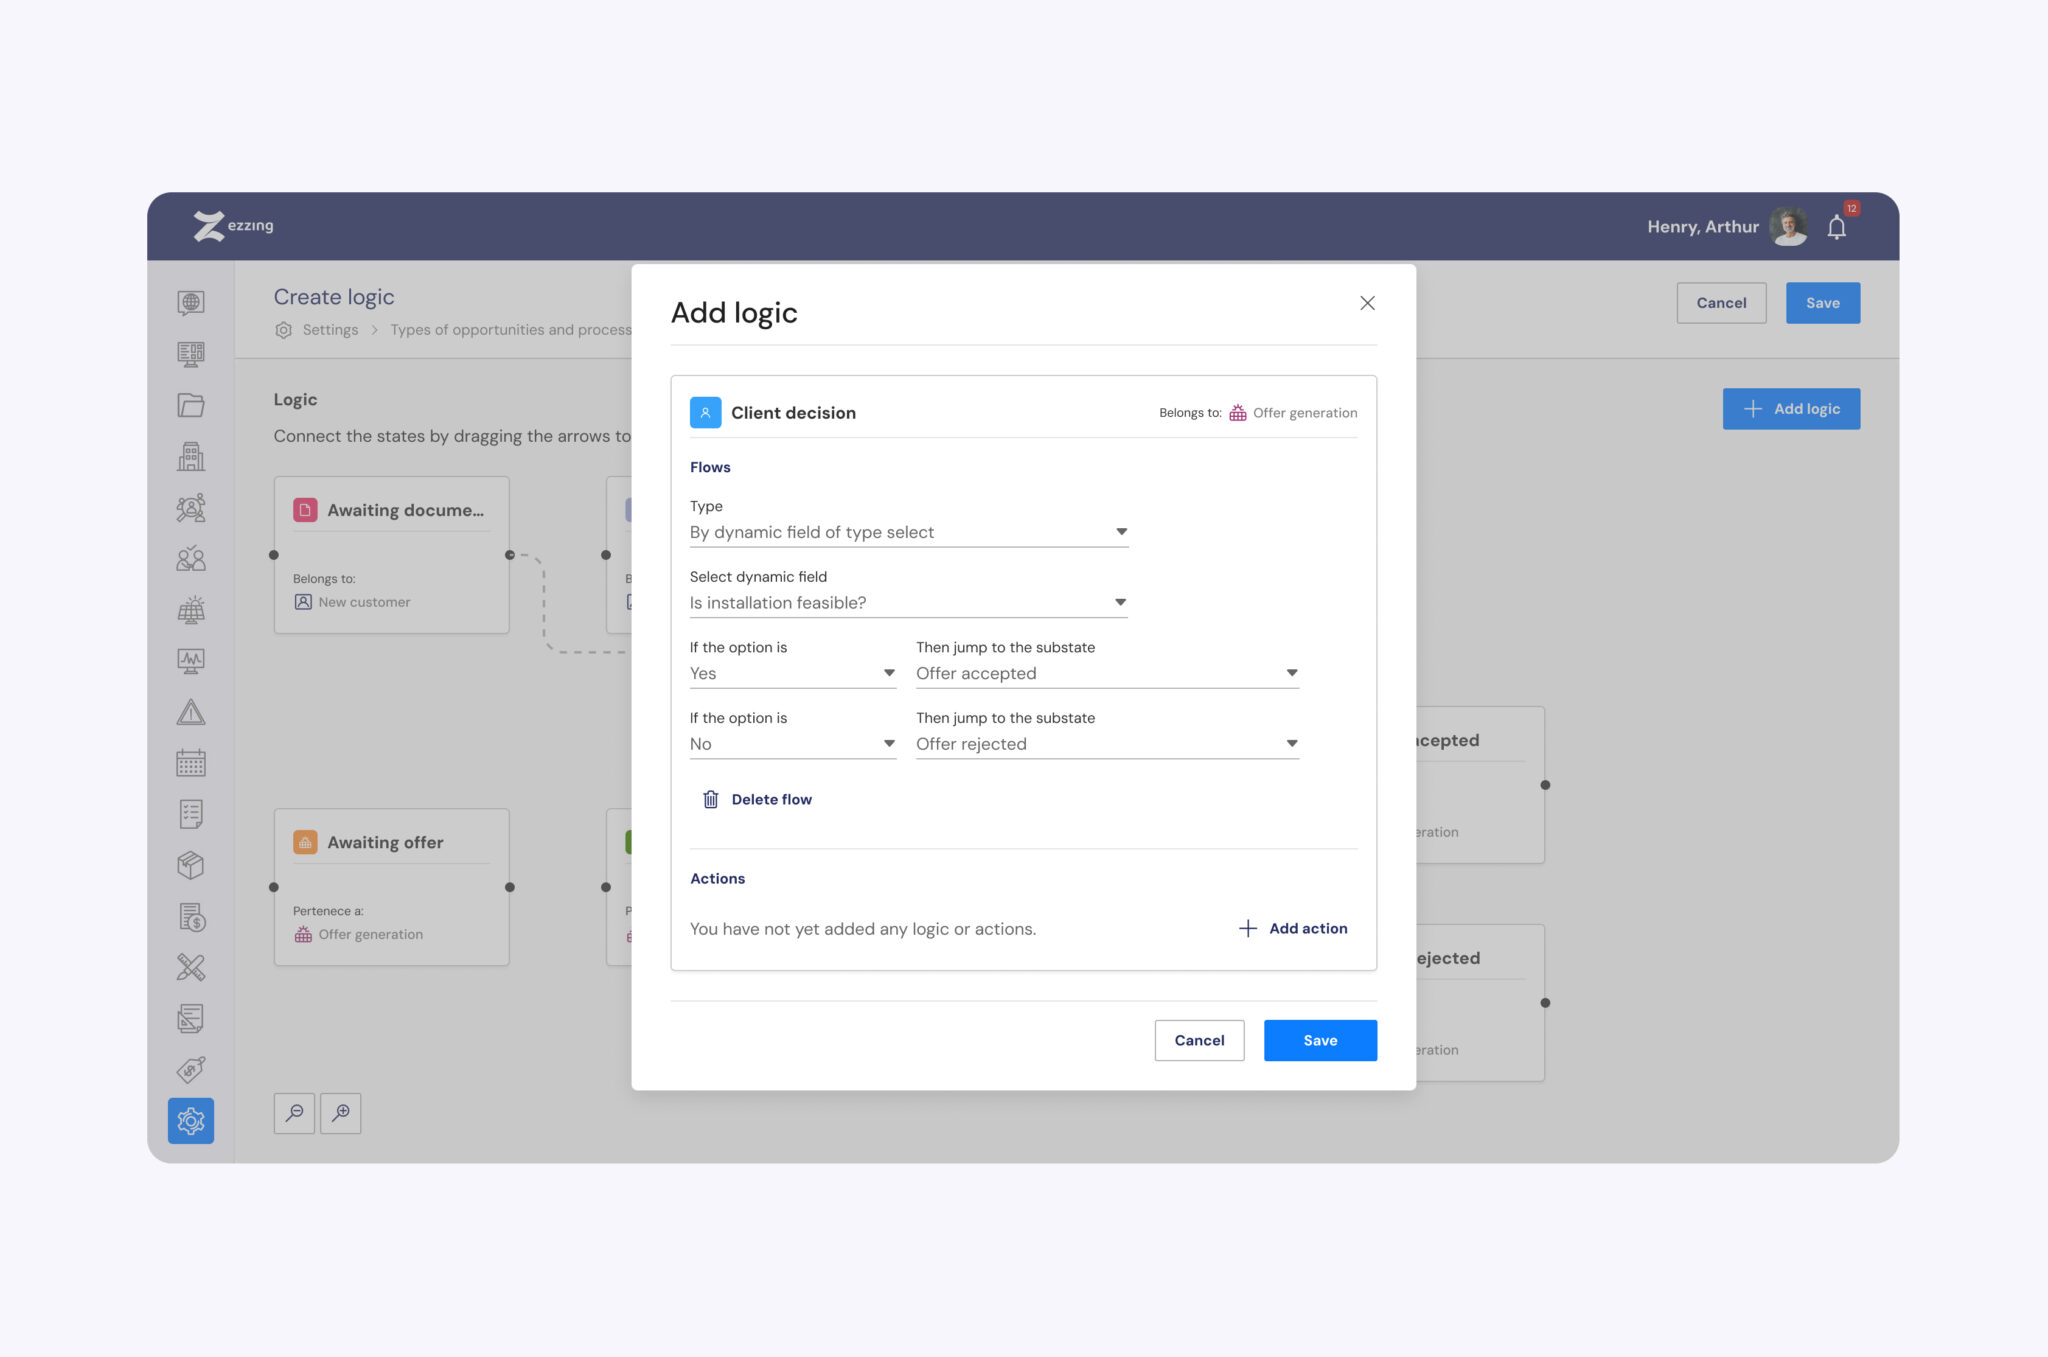
Task: Open the folder icon in sidebar
Action: 191,405
